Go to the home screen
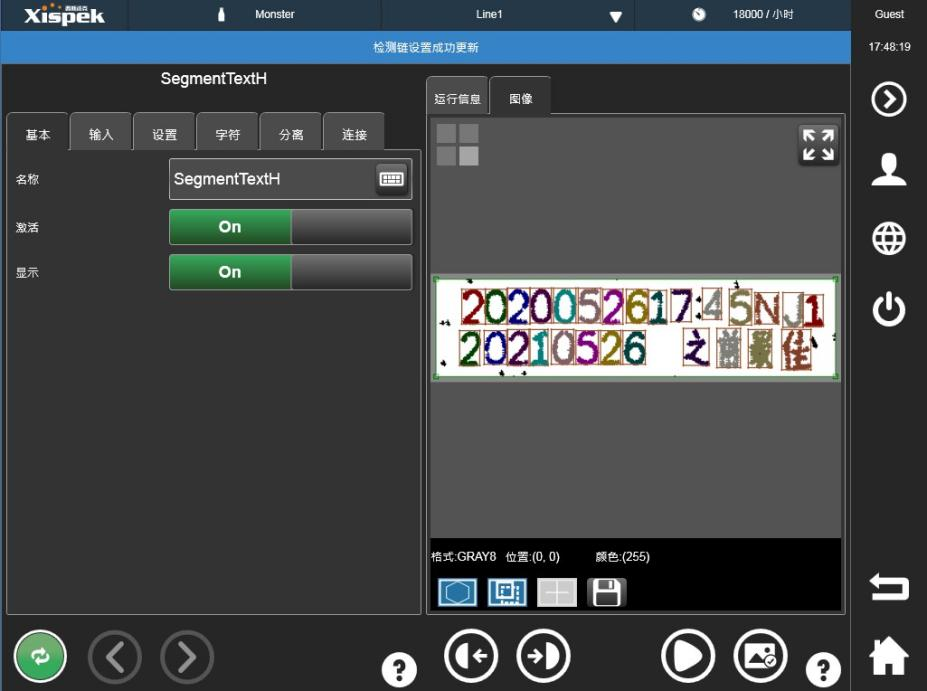 click(x=889, y=656)
